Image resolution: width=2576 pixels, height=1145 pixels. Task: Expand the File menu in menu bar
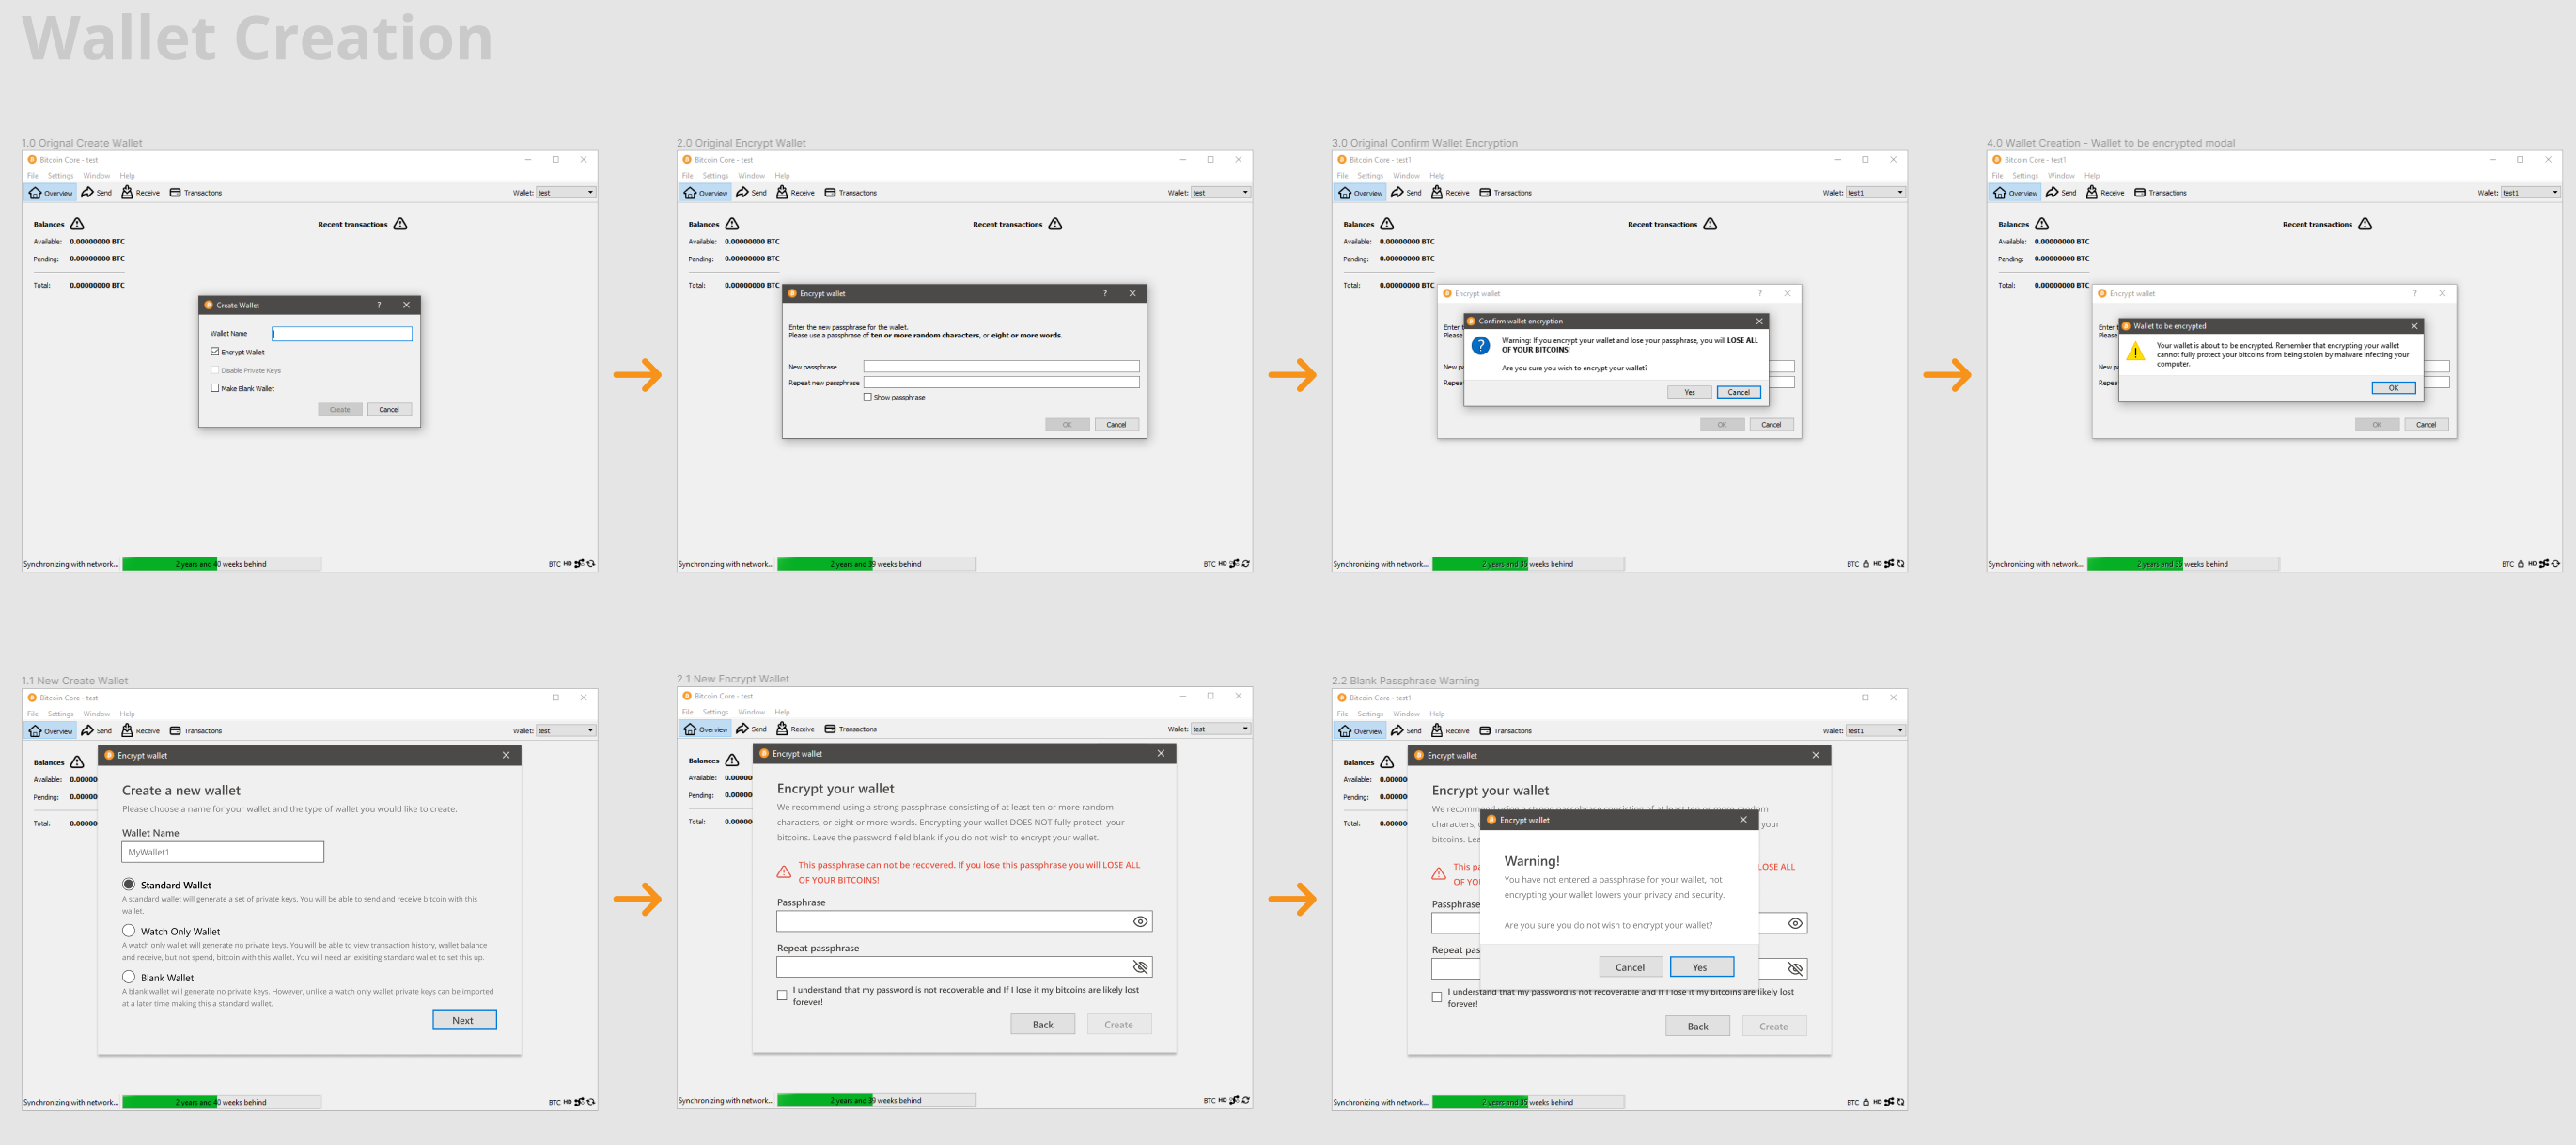(x=36, y=176)
